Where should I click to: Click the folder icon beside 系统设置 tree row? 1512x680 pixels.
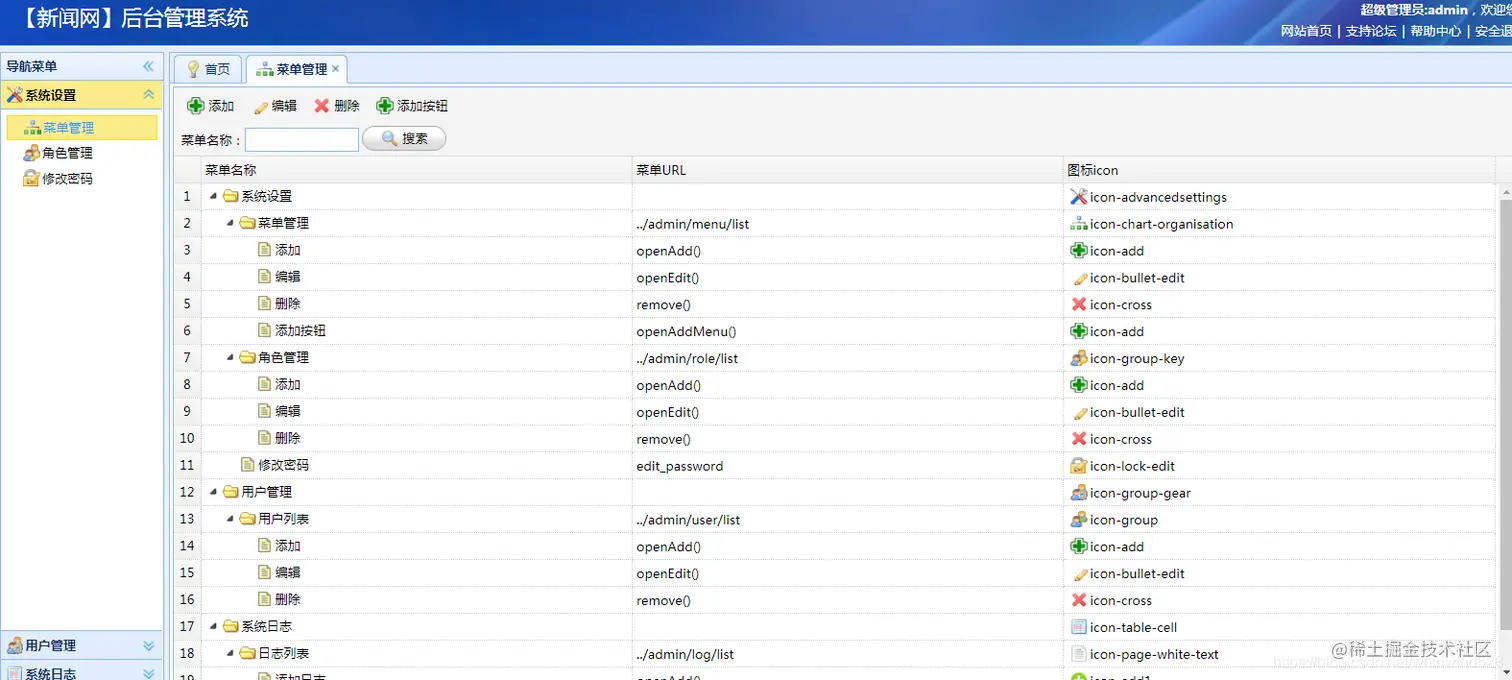click(231, 196)
